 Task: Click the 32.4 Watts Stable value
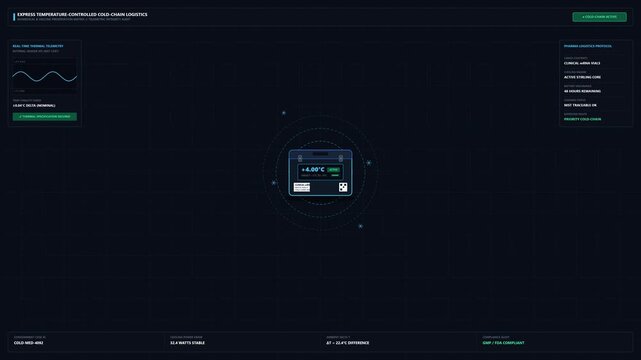click(187, 343)
